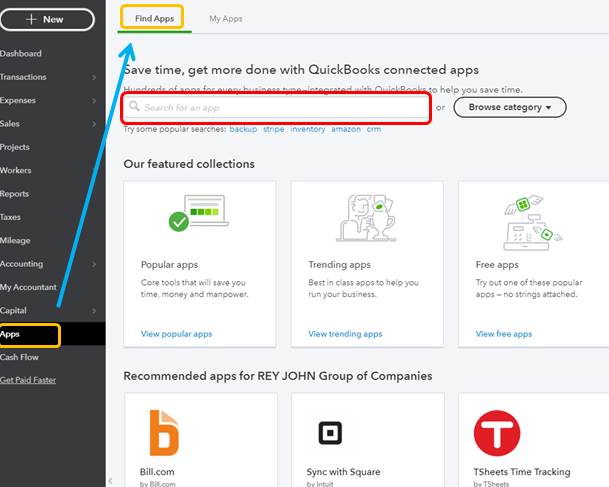Open Sales in the sidebar
The image size is (609, 487).
pyautogui.click(x=10, y=123)
